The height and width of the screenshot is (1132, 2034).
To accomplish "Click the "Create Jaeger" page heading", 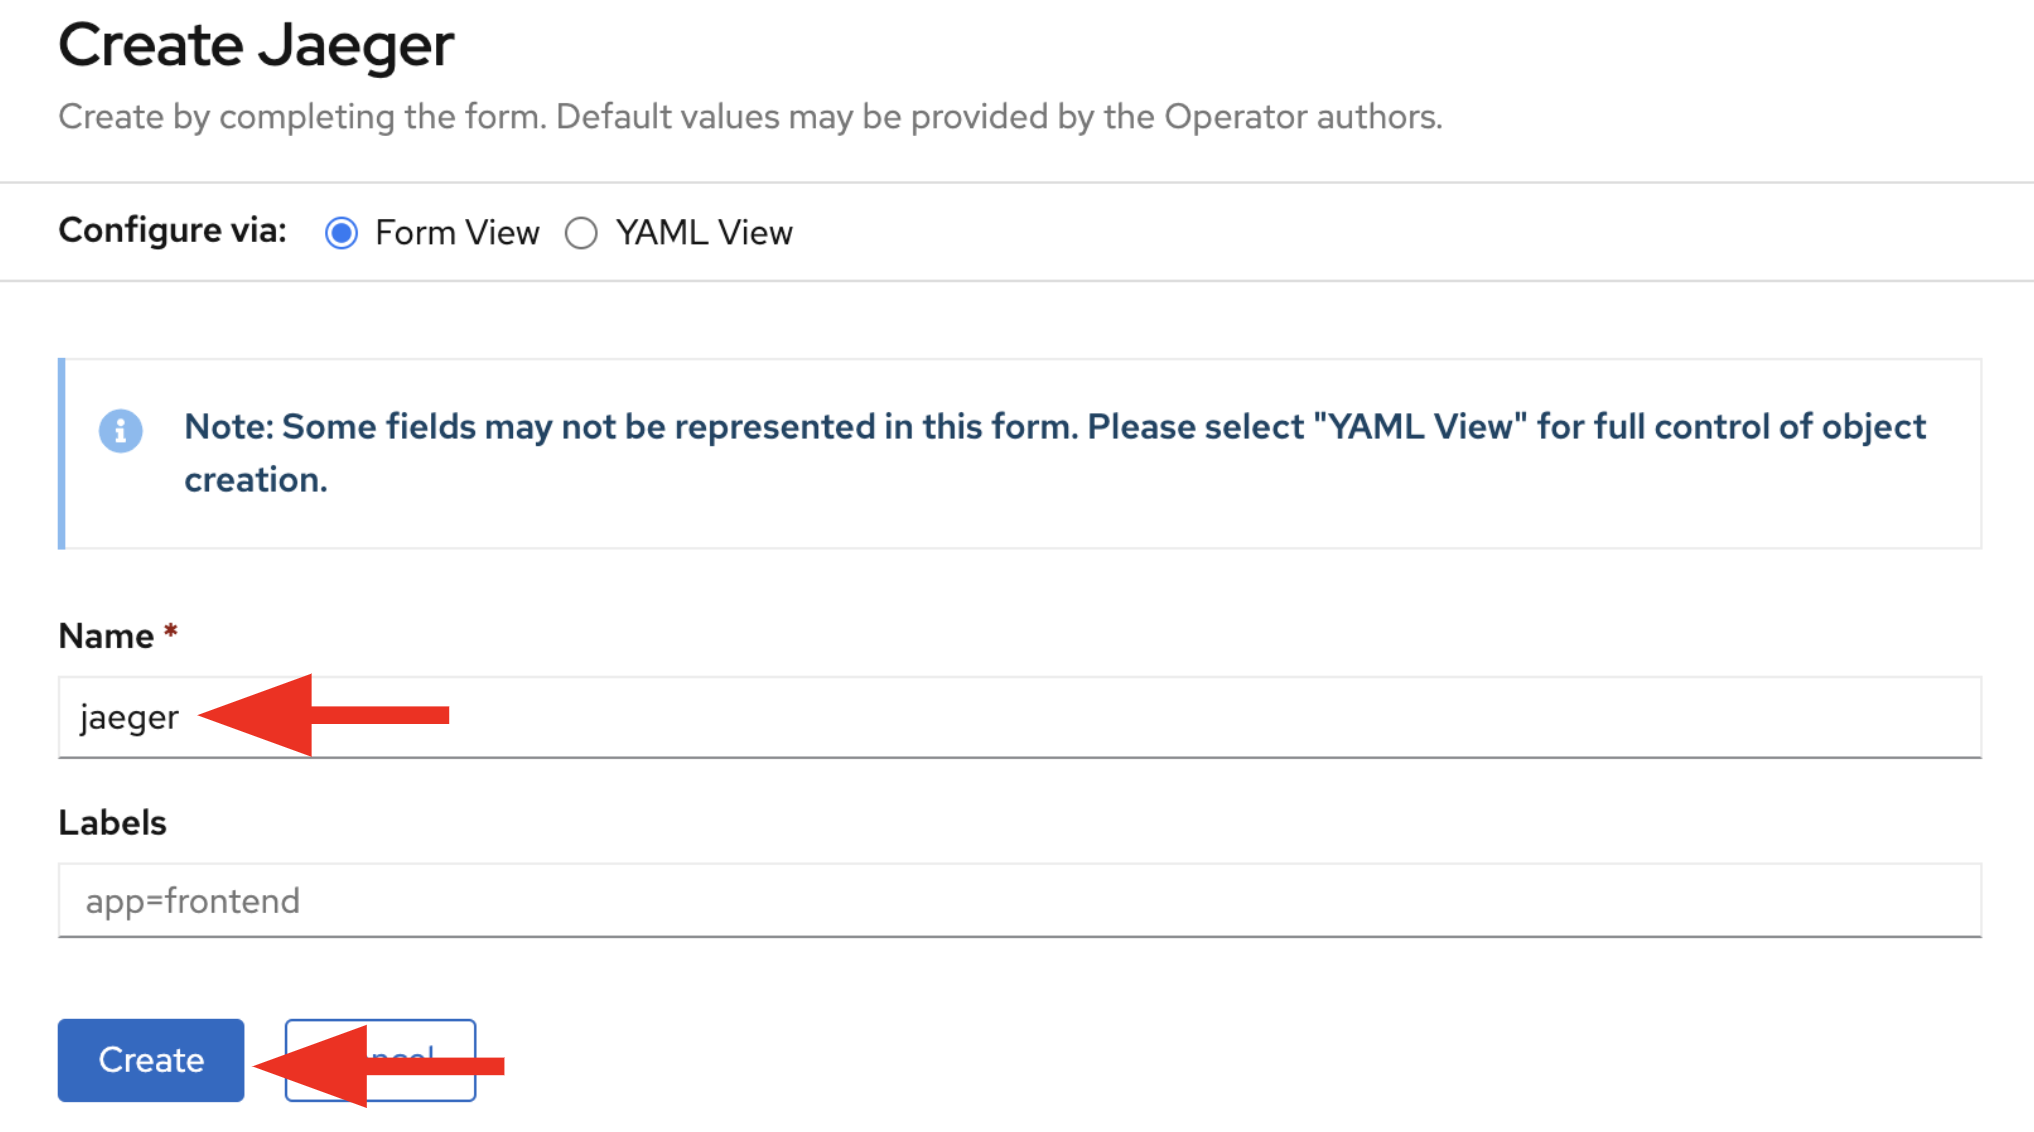I will pyautogui.click(x=256, y=46).
